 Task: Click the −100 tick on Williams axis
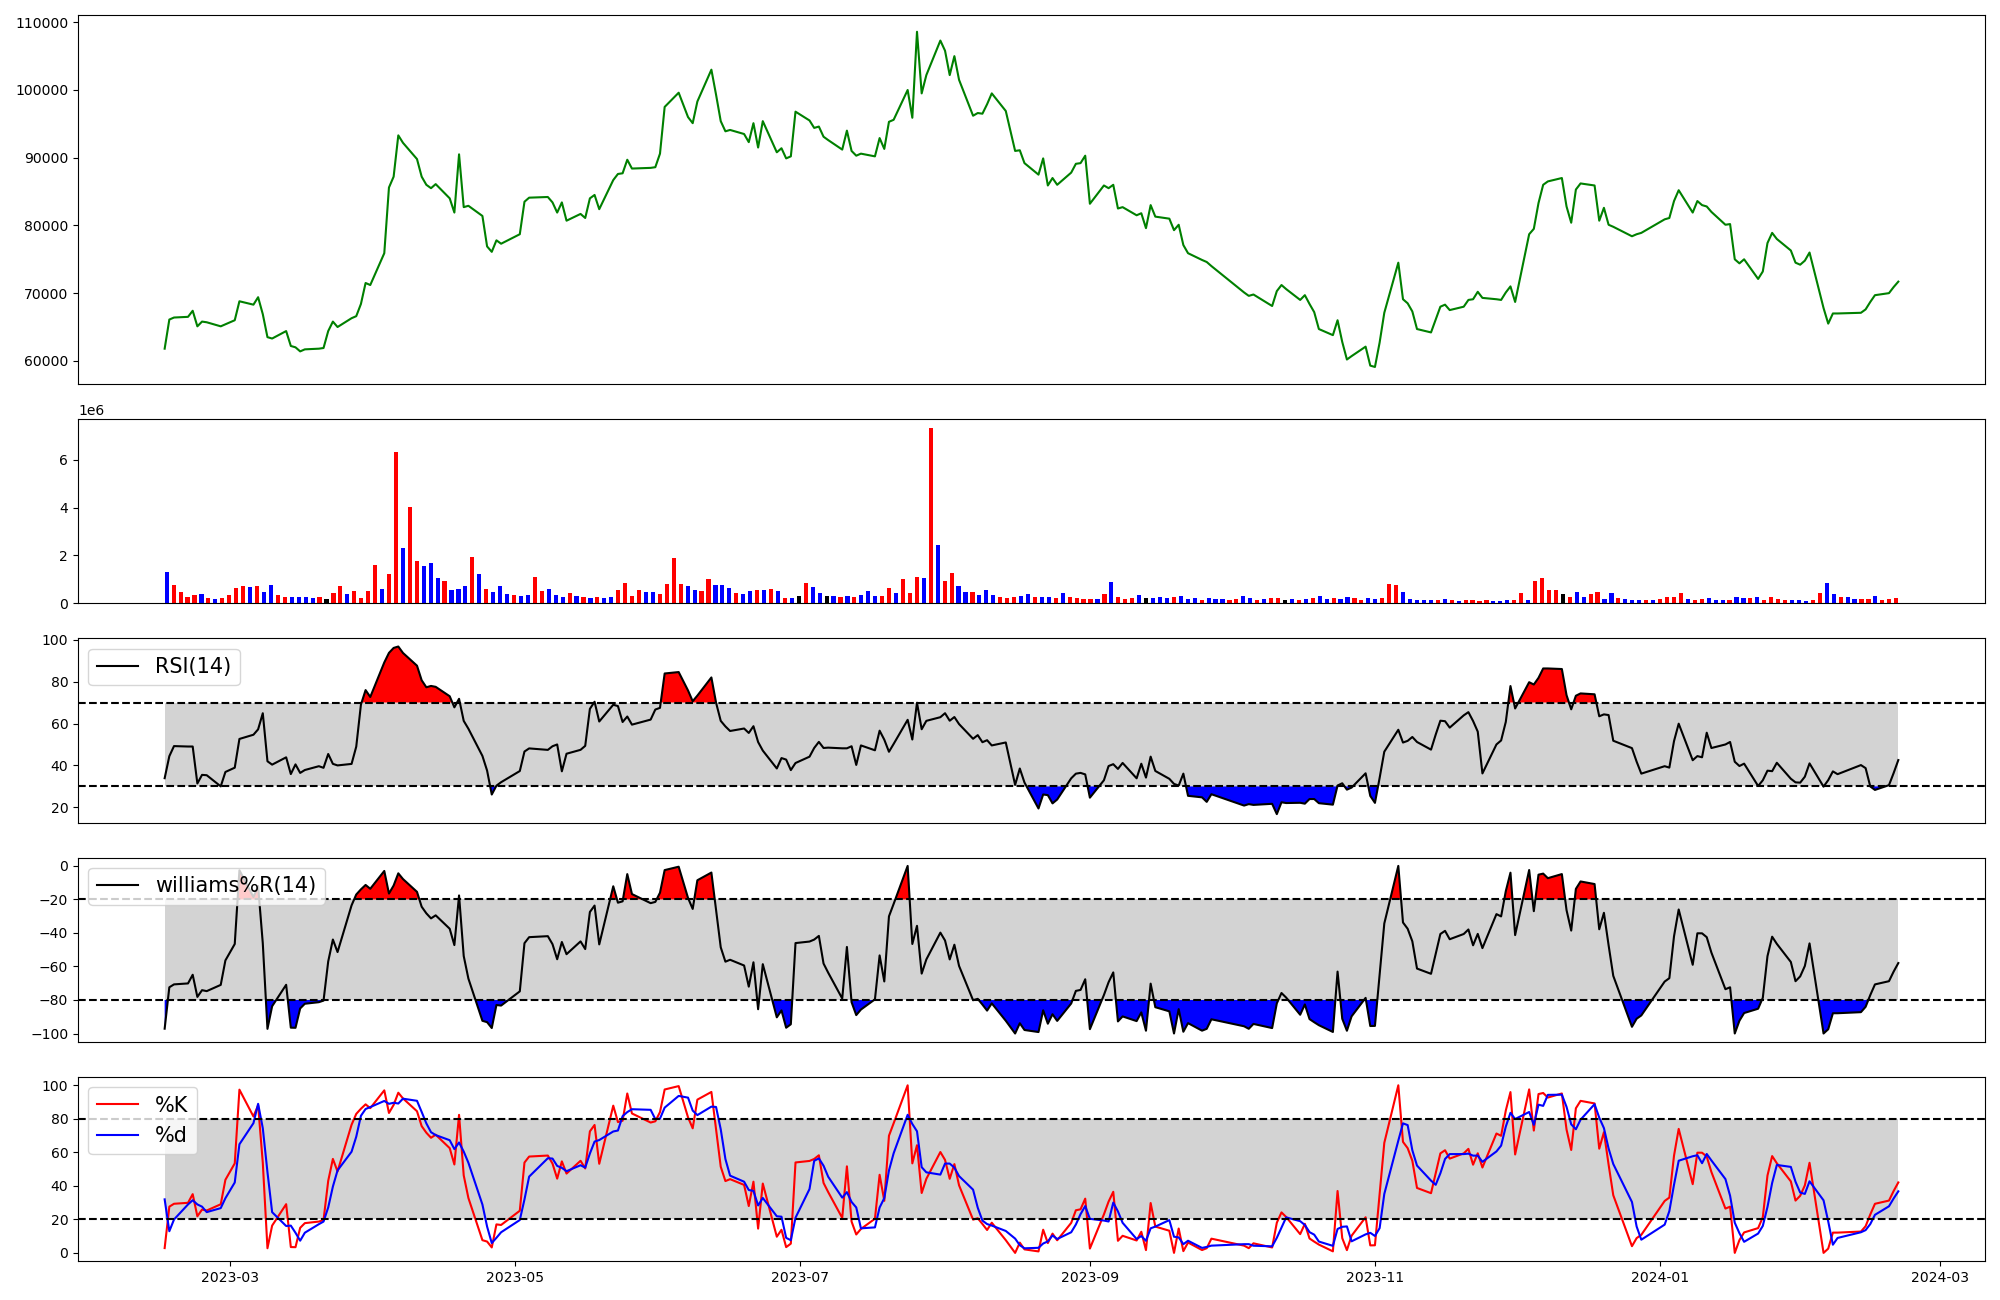[50, 1034]
